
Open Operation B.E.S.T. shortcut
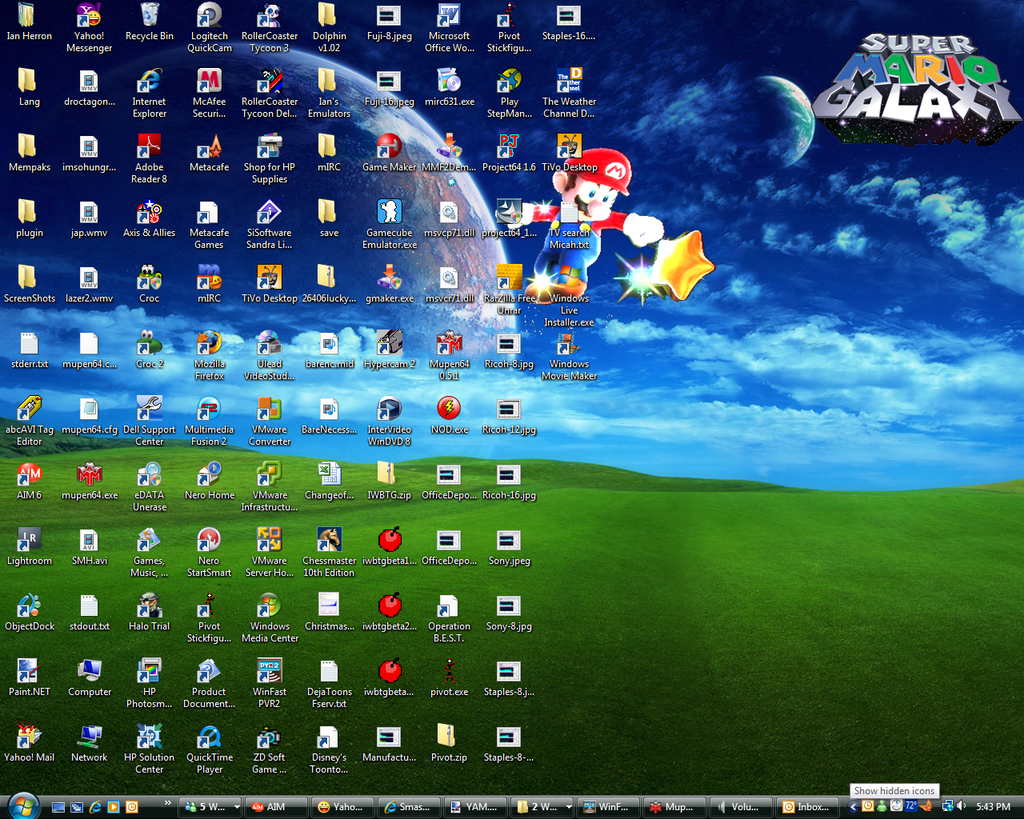click(x=449, y=618)
